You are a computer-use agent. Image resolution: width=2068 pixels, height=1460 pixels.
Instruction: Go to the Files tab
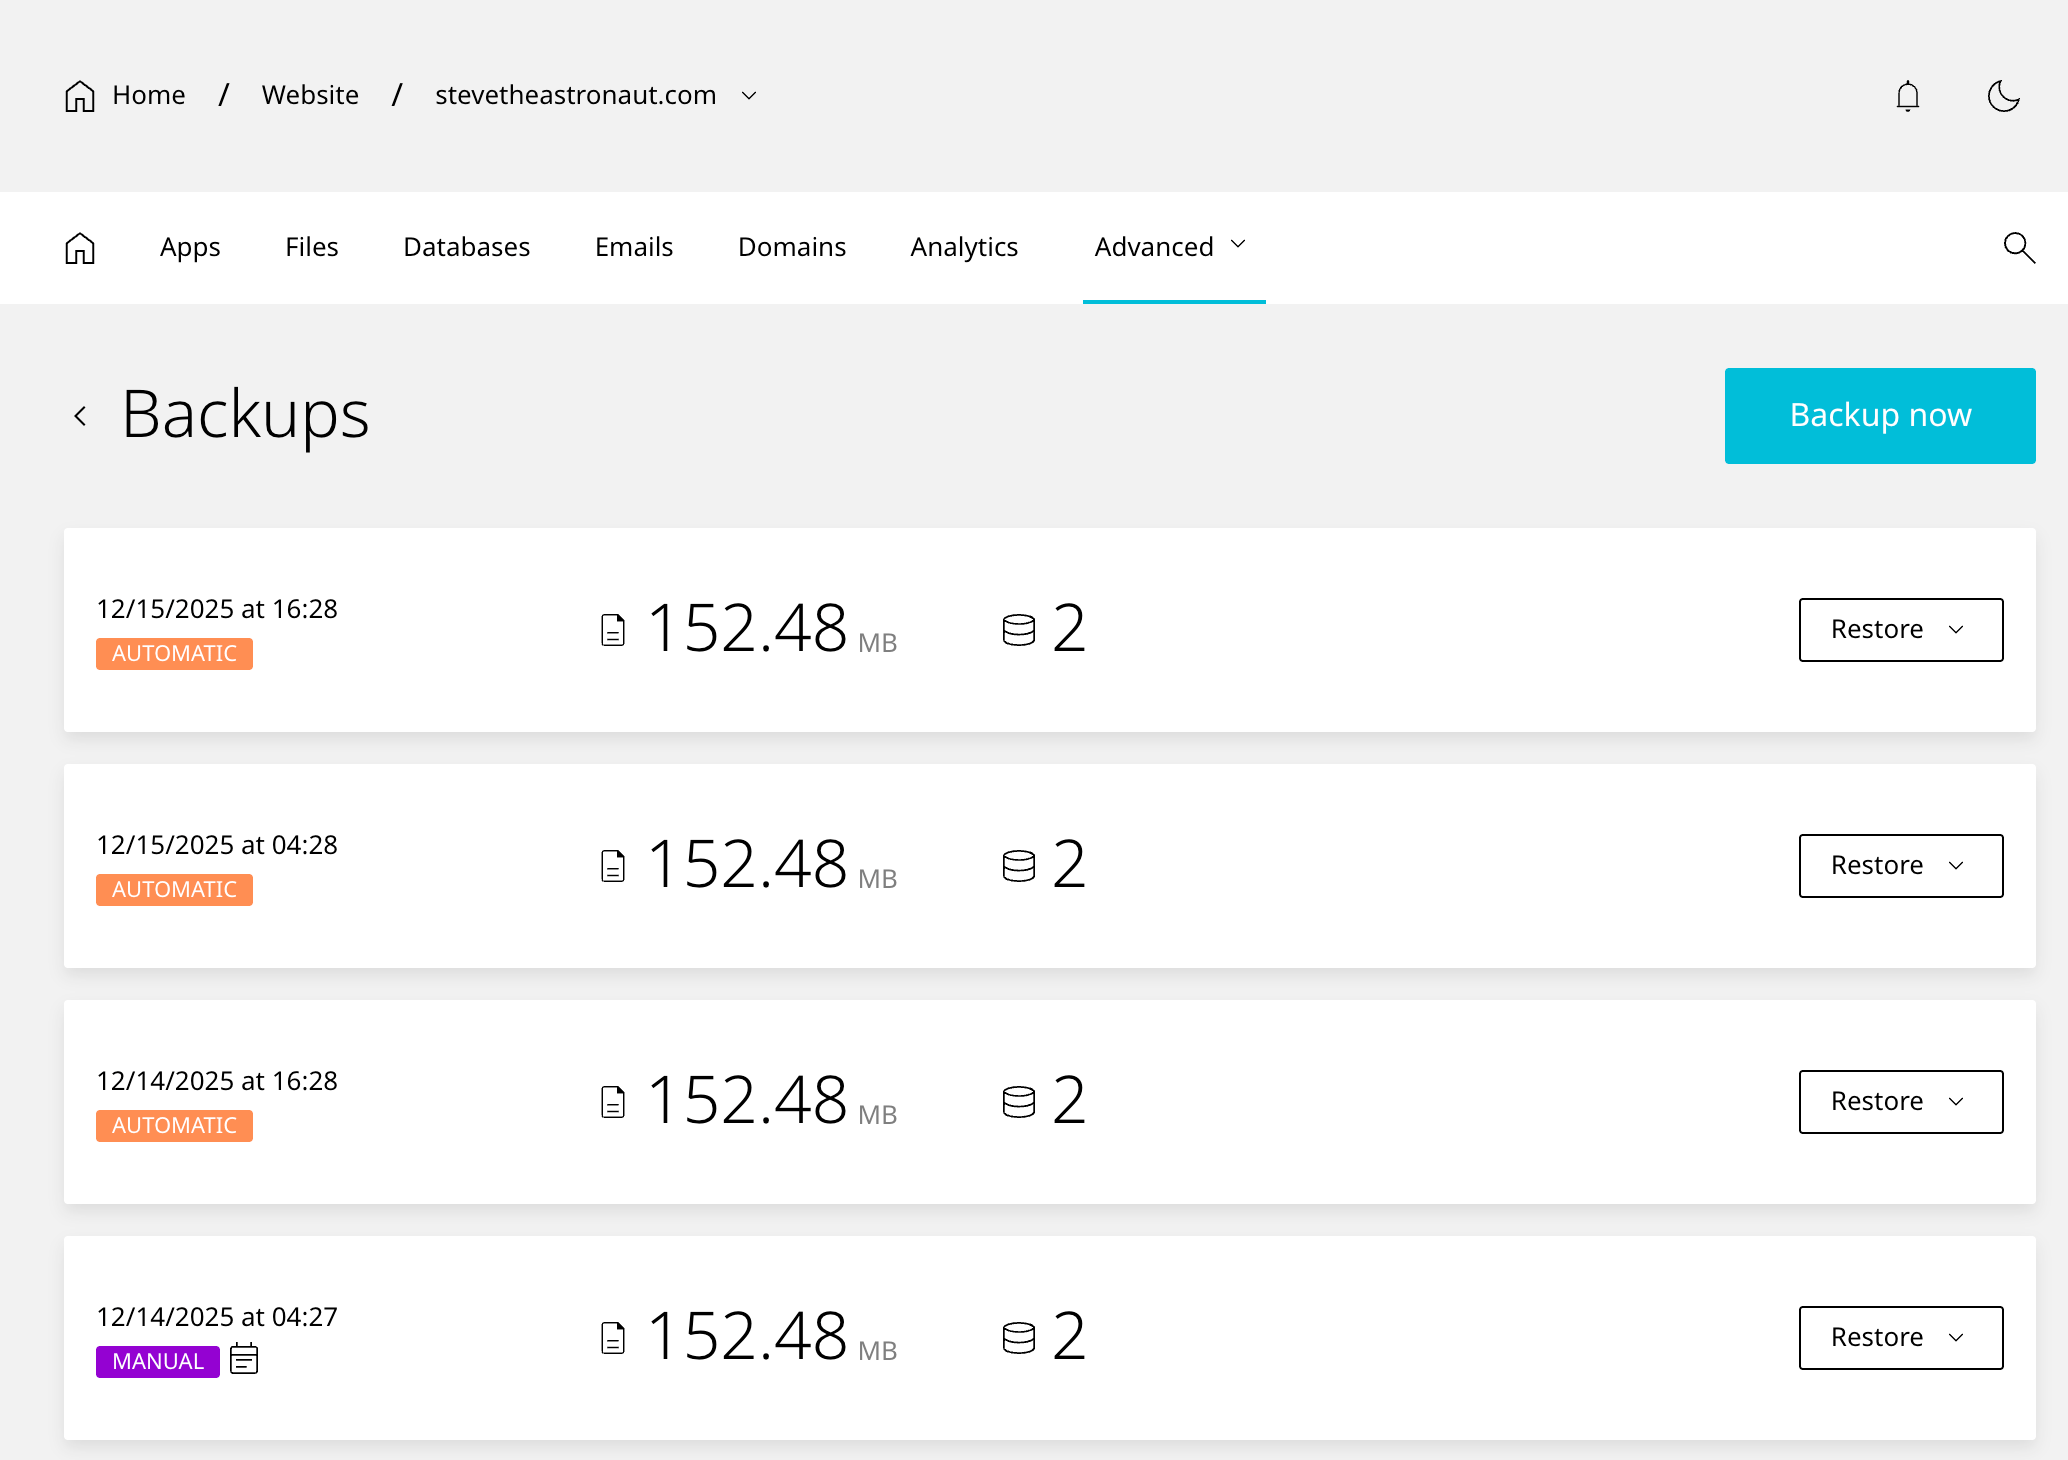tap(311, 247)
